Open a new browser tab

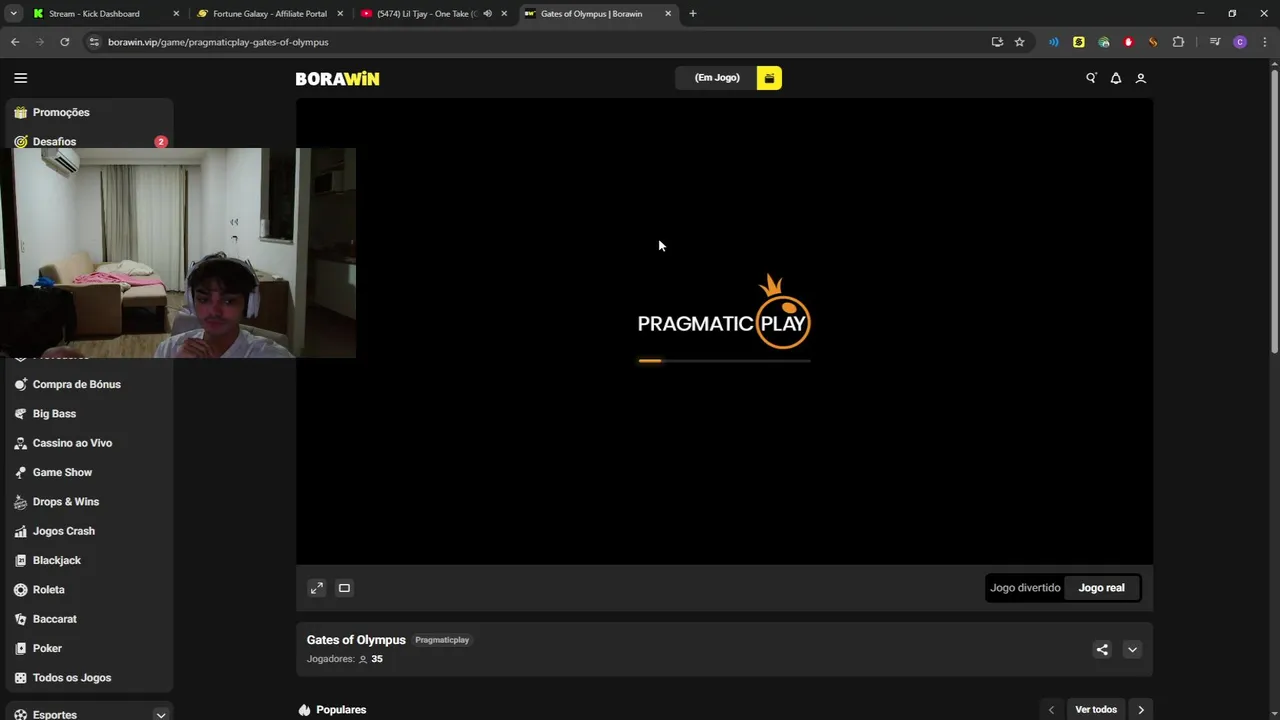click(692, 14)
